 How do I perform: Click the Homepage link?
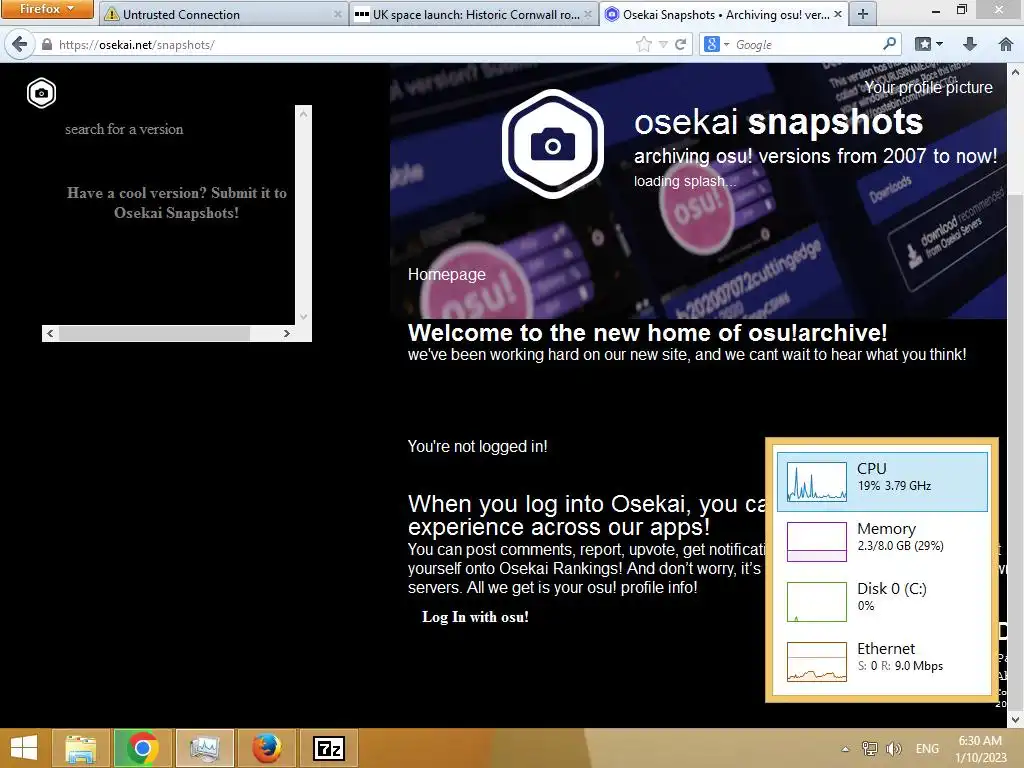pos(447,274)
